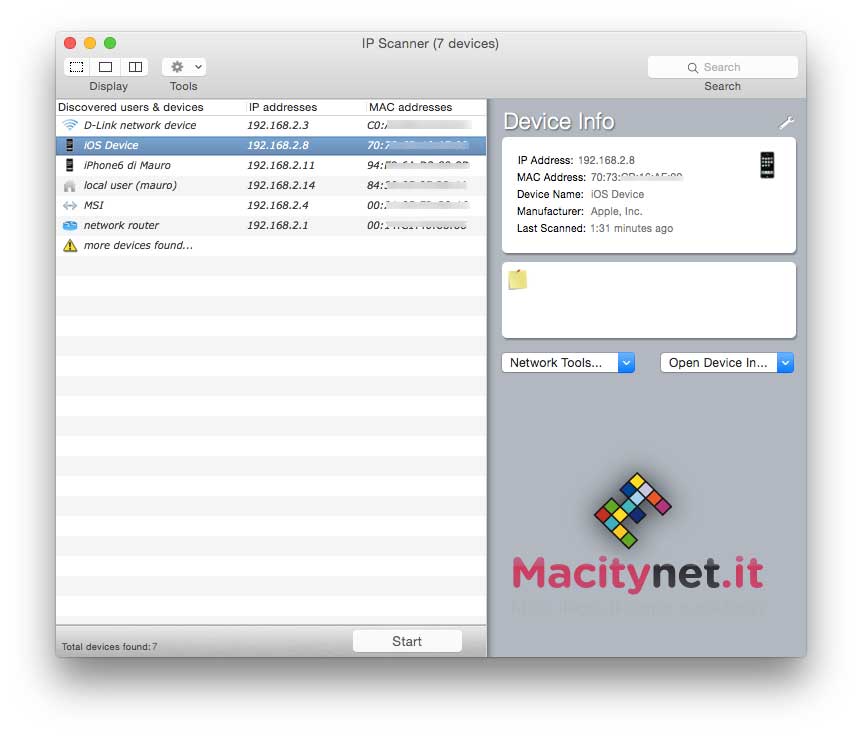The width and height of the screenshot is (862, 737).
Task: Click IP Address value in Device Info
Action: point(606,160)
